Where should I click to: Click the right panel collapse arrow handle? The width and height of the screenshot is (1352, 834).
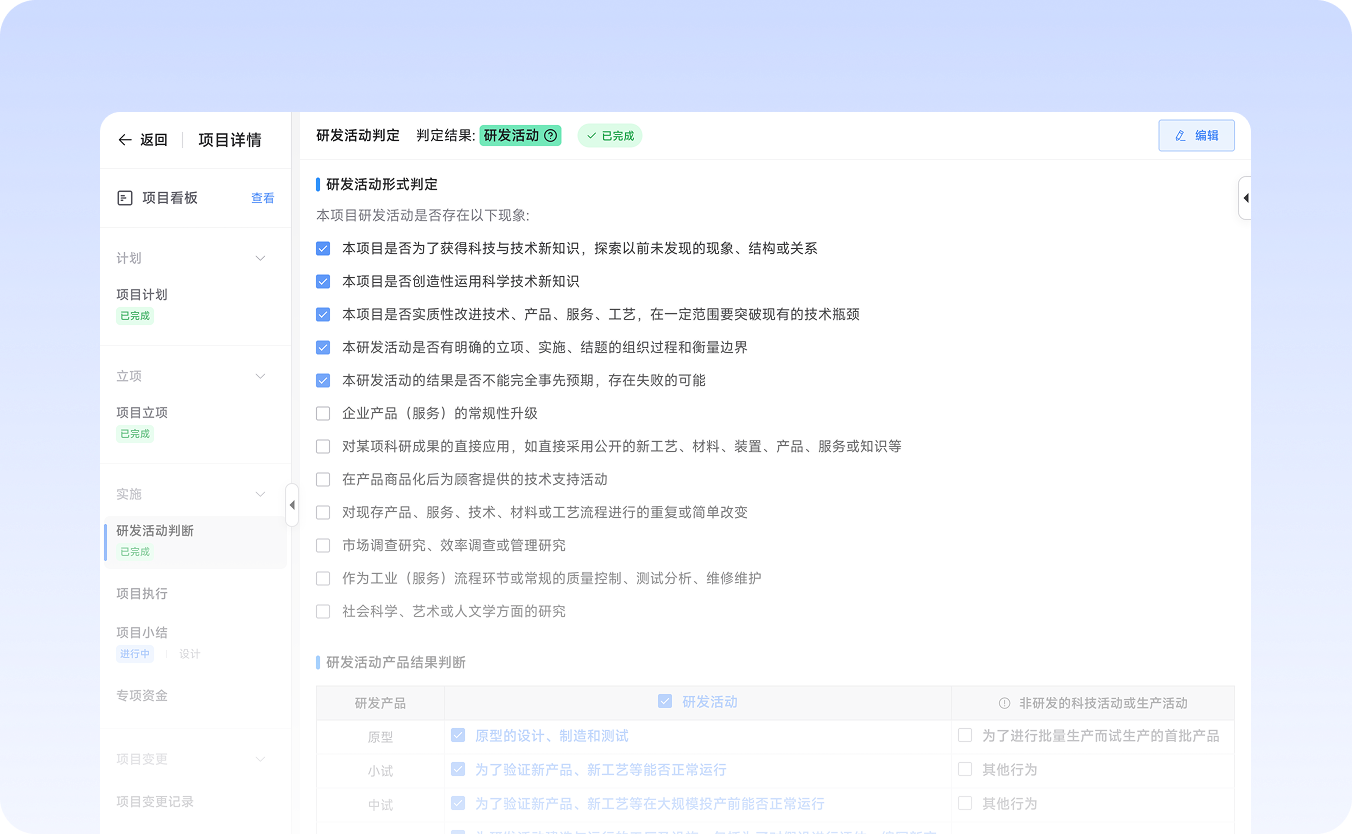point(1245,198)
